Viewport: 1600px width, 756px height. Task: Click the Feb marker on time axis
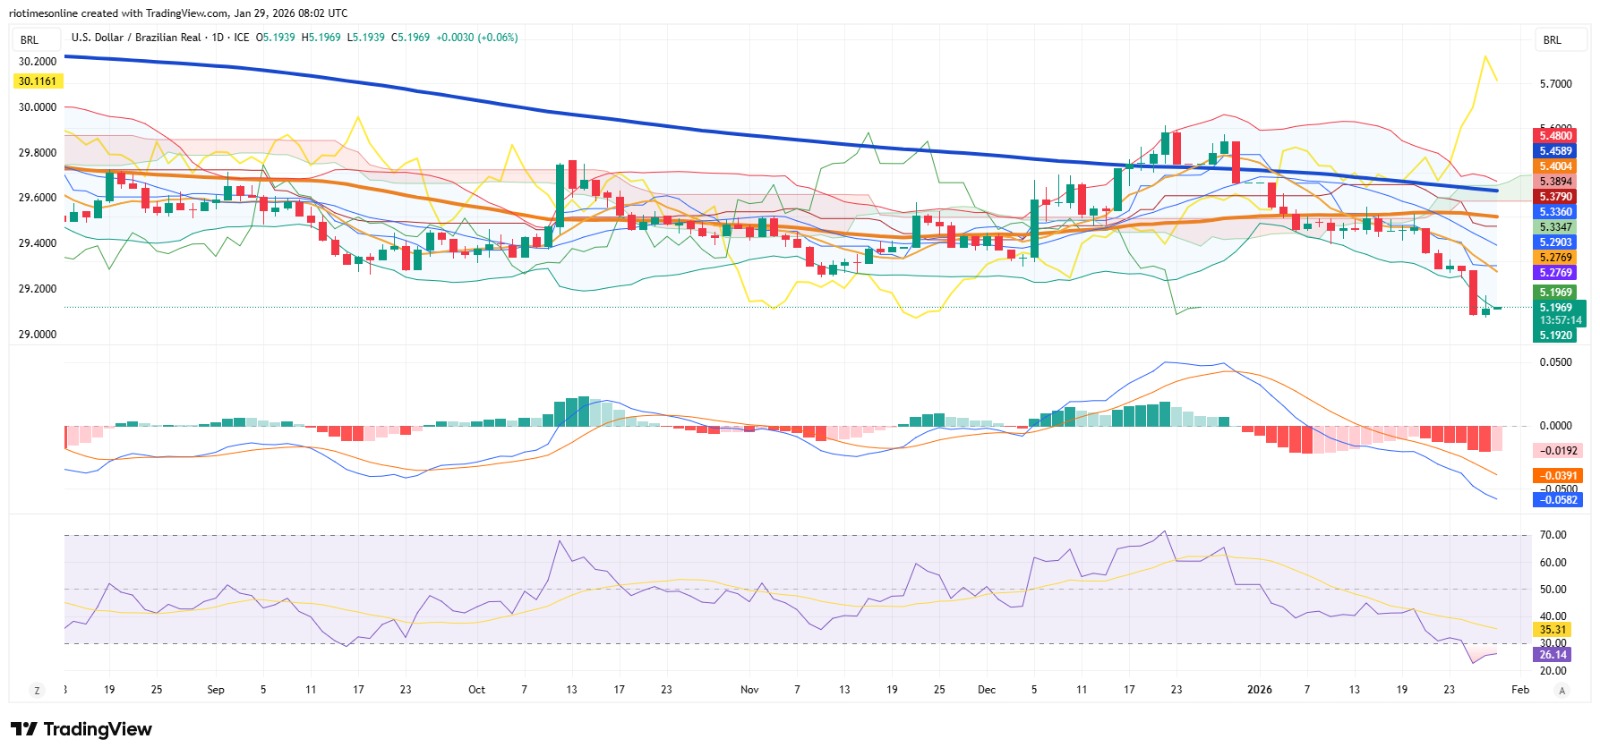coord(1520,690)
